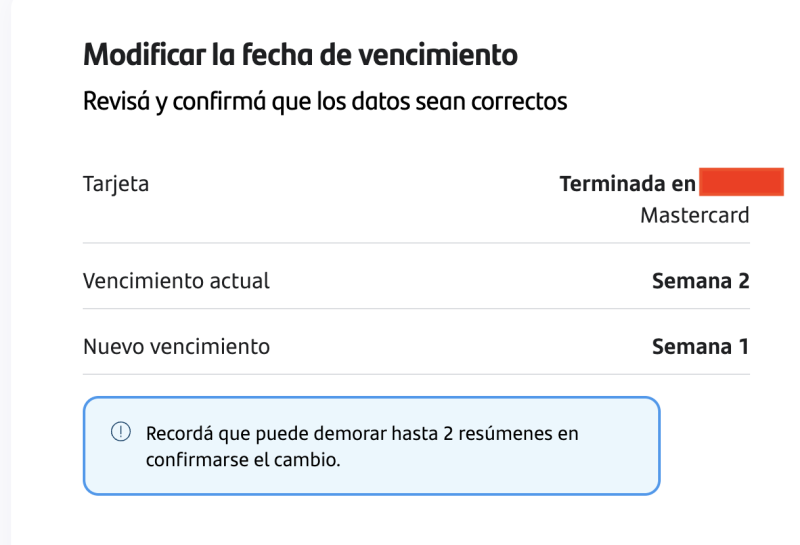Image resolution: width=800 pixels, height=545 pixels.
Task: Select the "Revisá y confirmá" subtitle text
Action: pos(325,101)
